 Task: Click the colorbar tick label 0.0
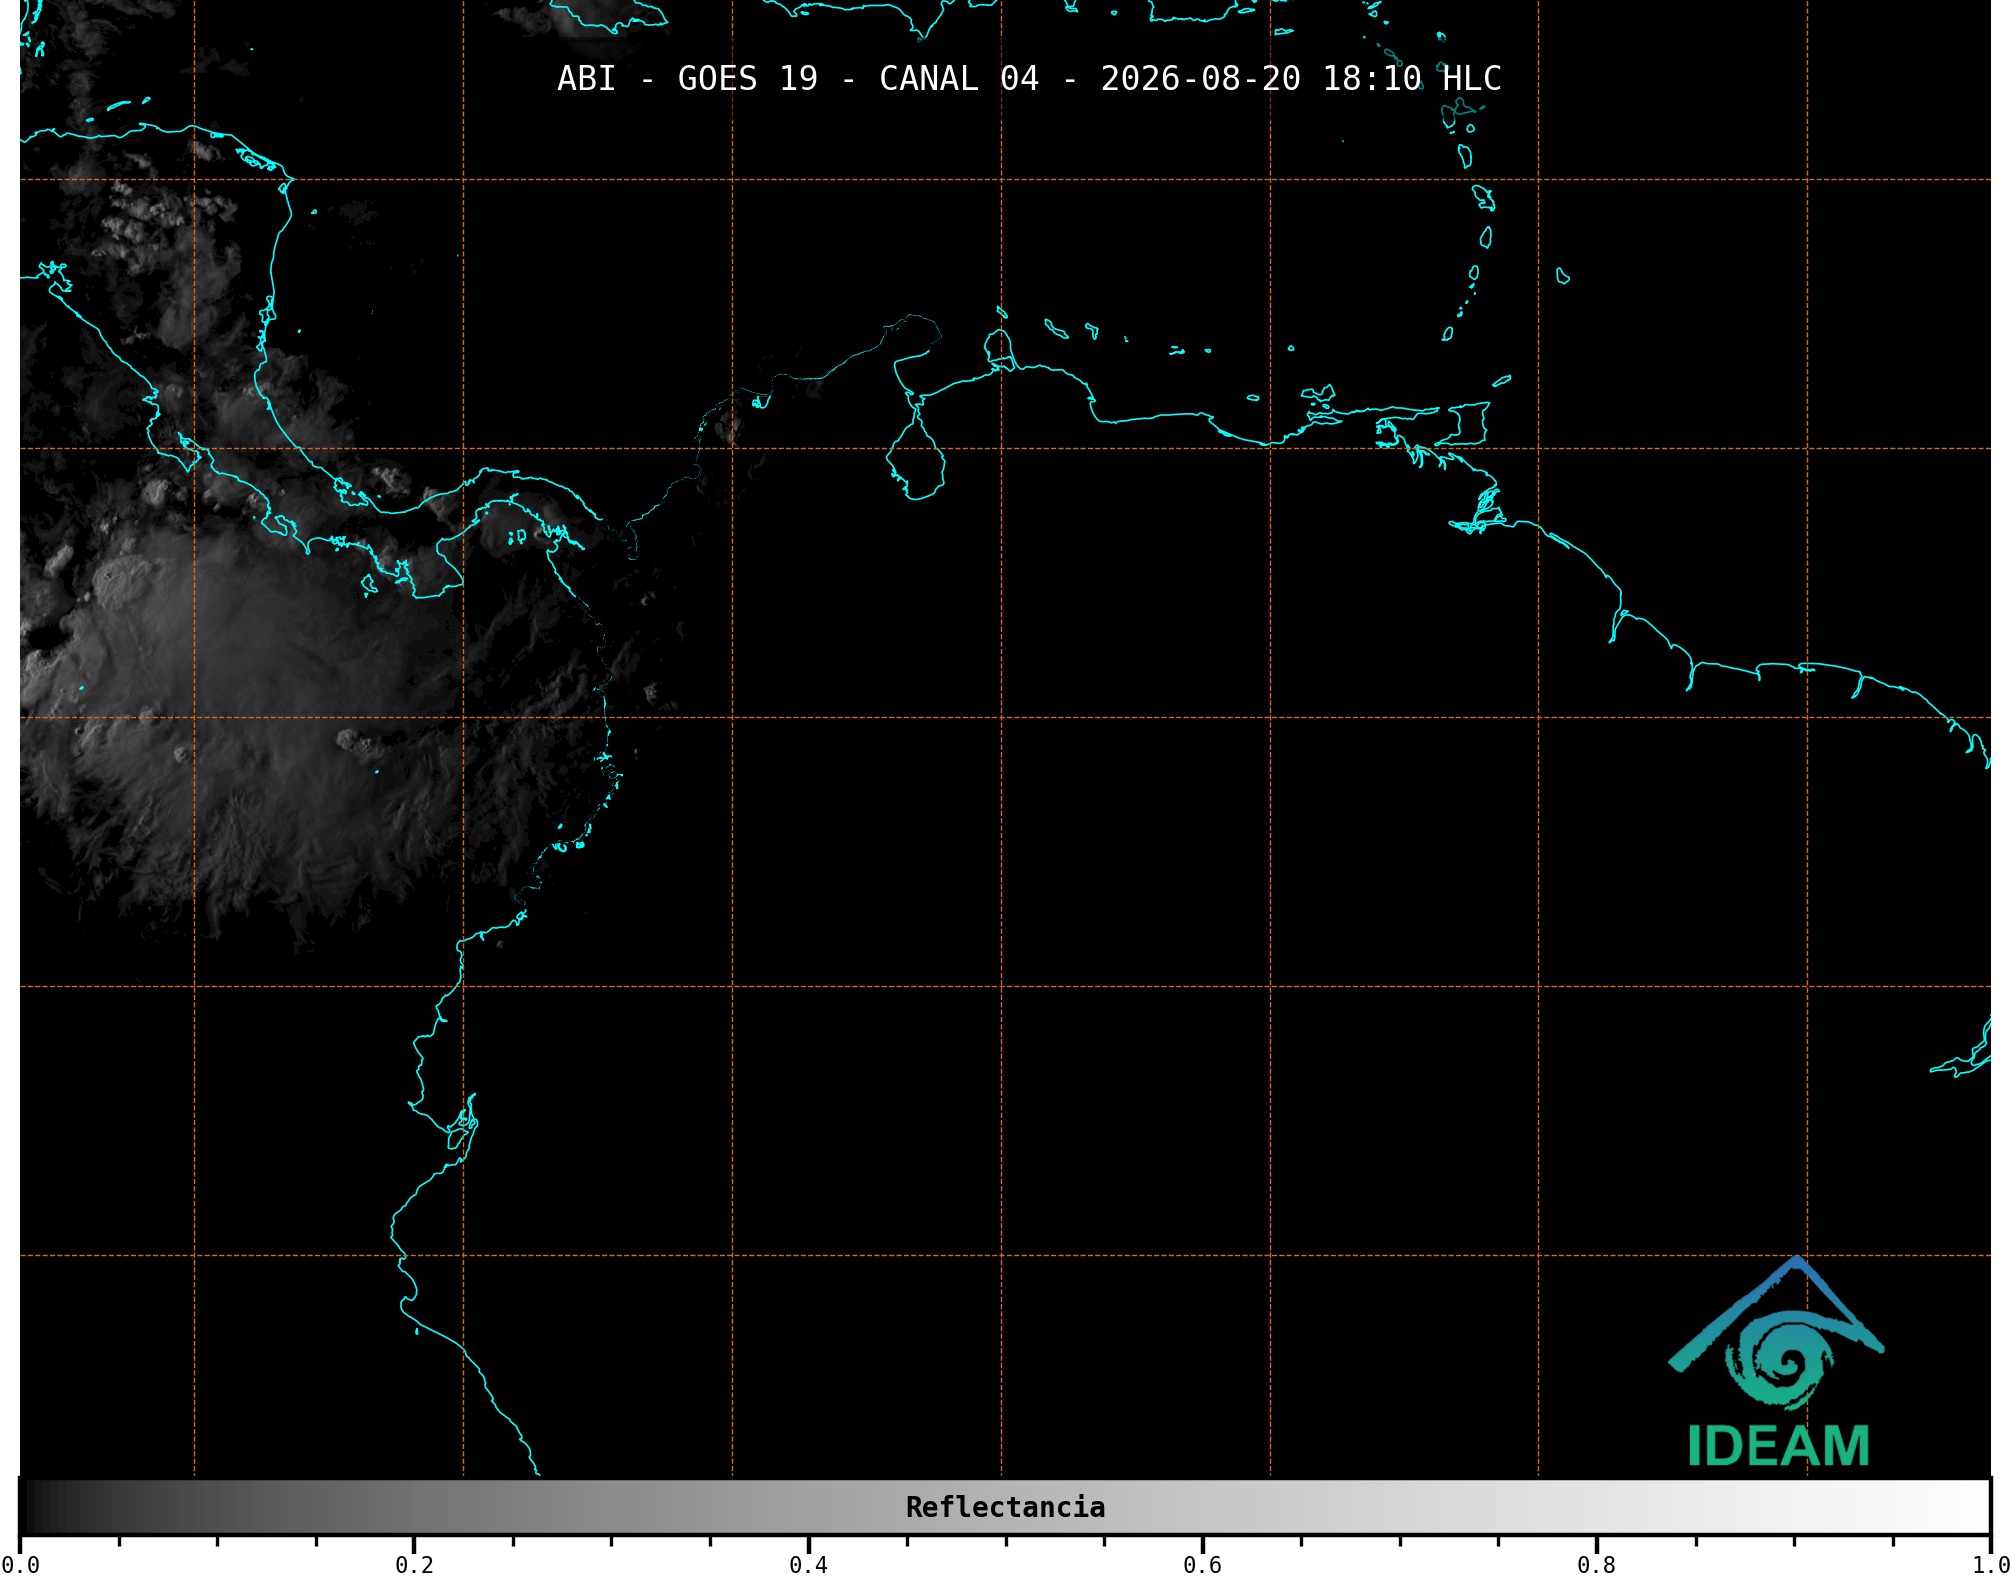click(20, 1564)
